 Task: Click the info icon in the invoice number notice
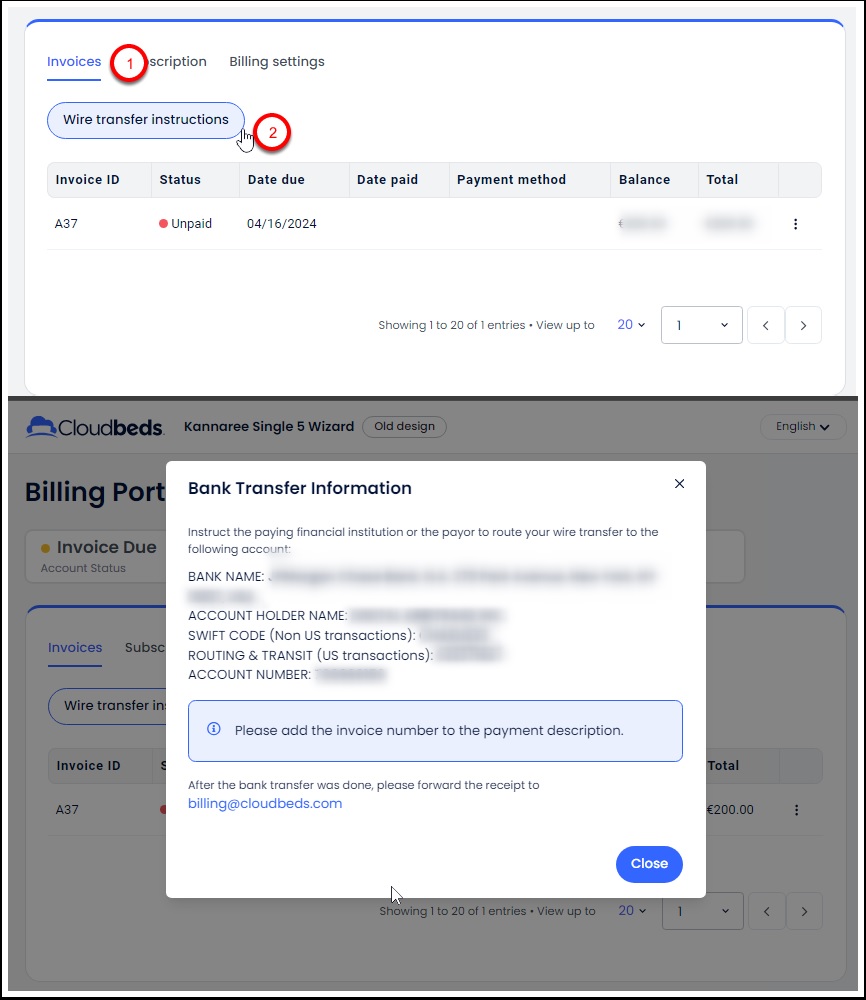pos(213,730)
